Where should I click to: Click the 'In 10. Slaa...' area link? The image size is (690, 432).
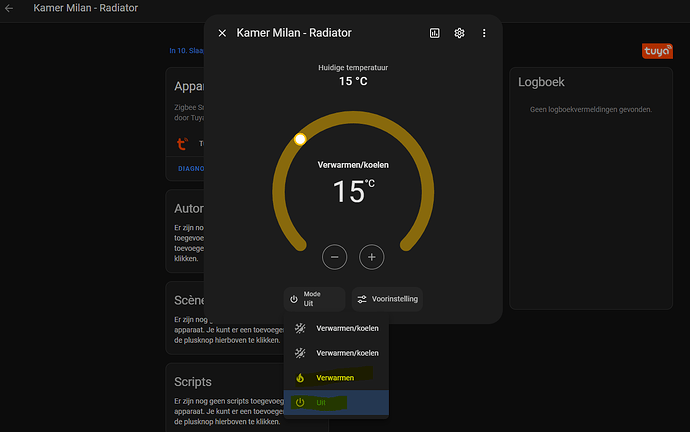pyautogui.click(x=186, y=51)
